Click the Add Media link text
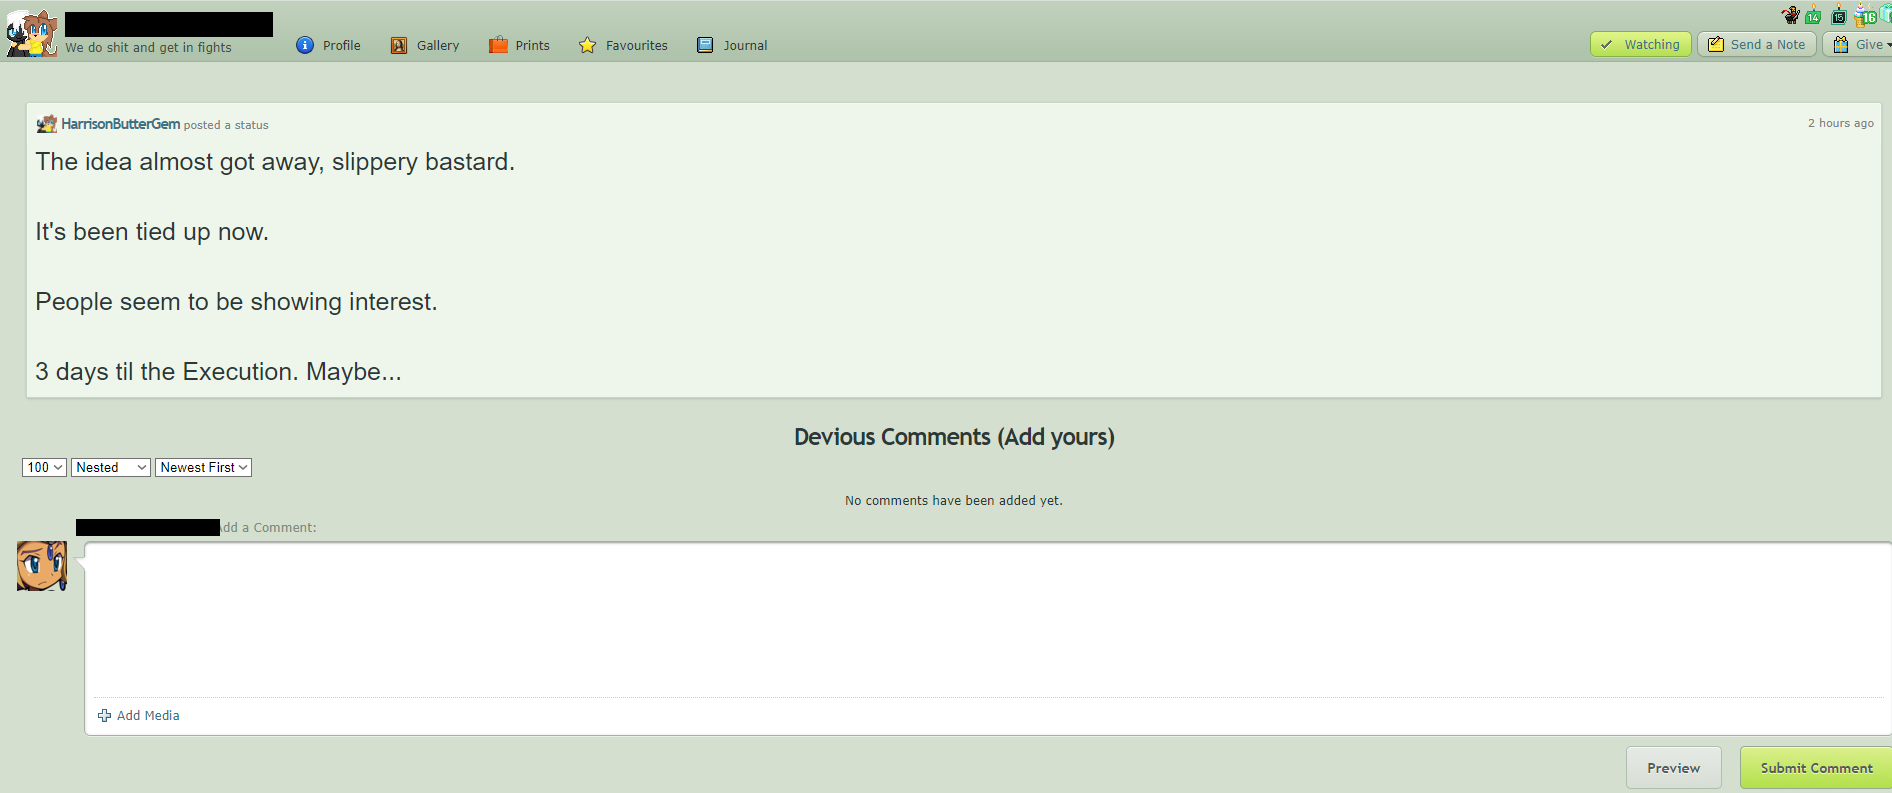1892x793 pixels. tap(148, 715)
